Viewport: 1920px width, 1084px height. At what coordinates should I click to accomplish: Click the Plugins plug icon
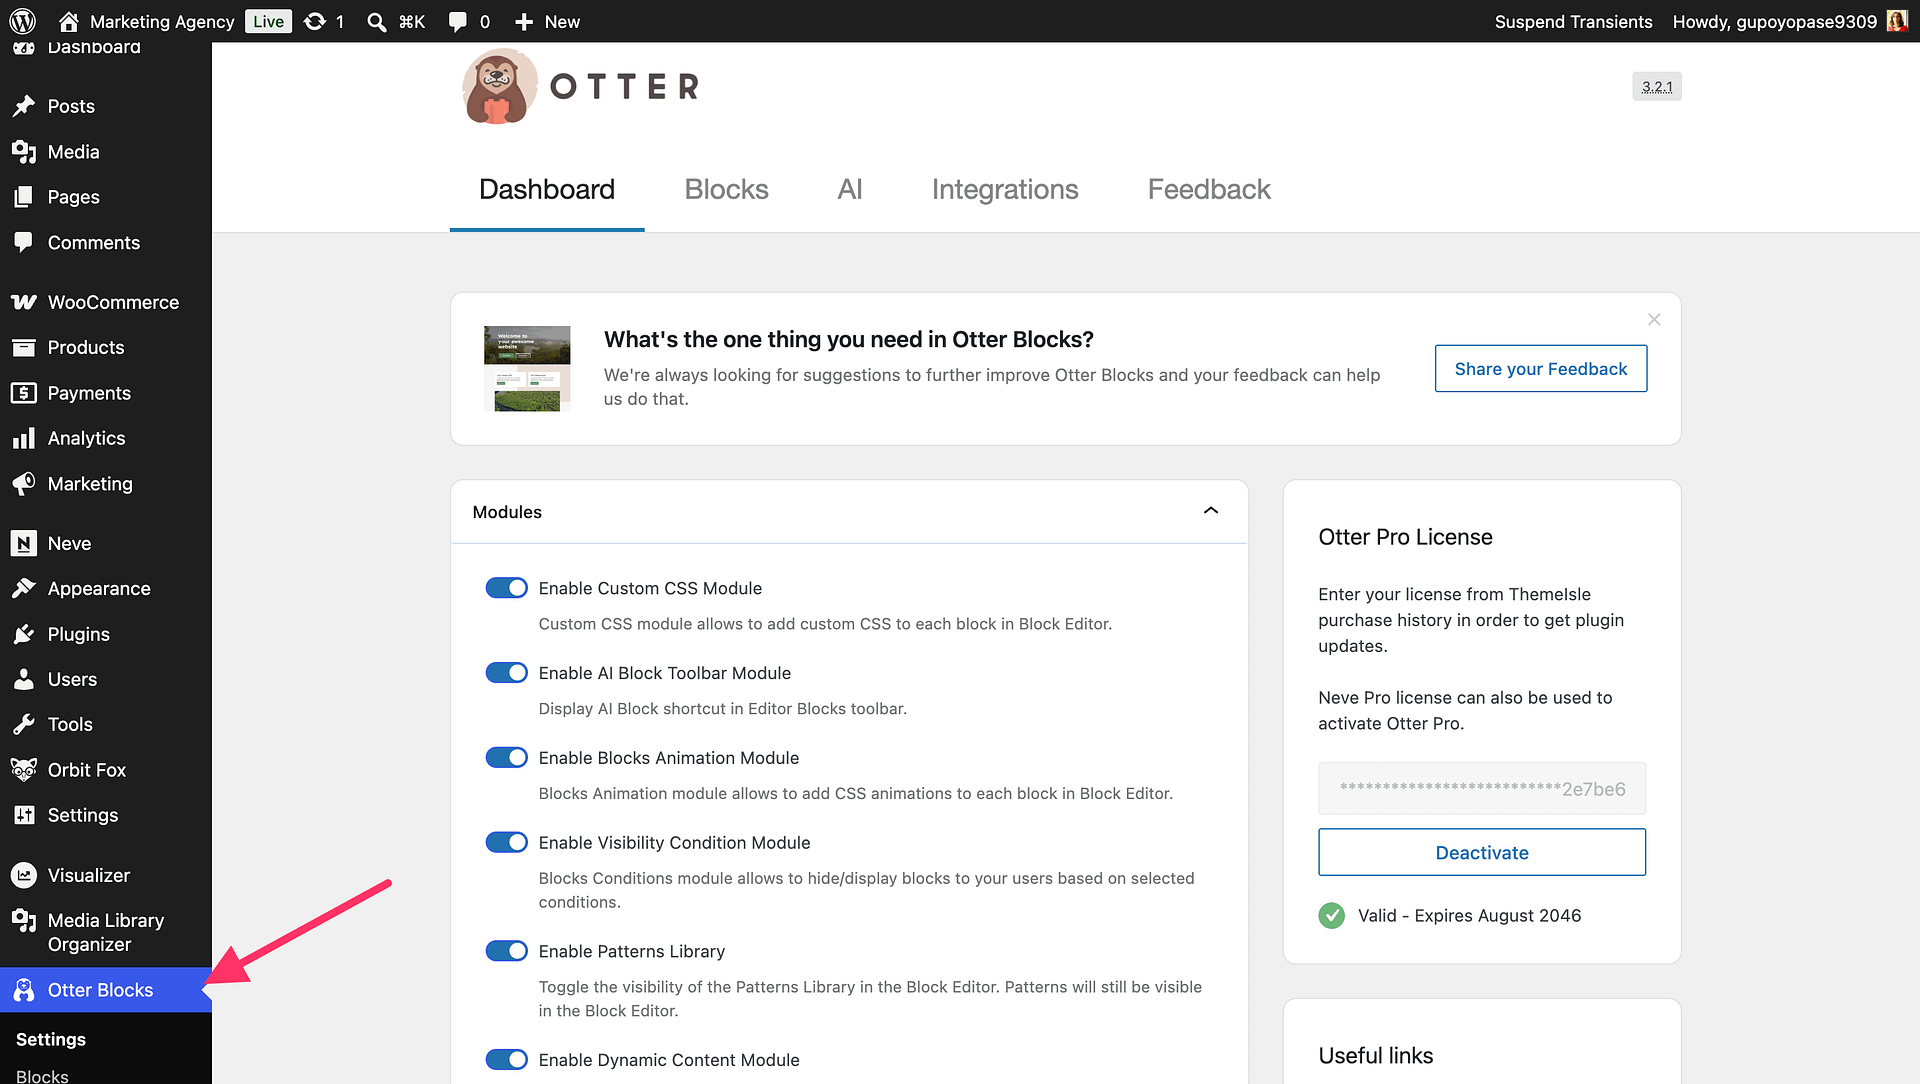click(24, 634)
